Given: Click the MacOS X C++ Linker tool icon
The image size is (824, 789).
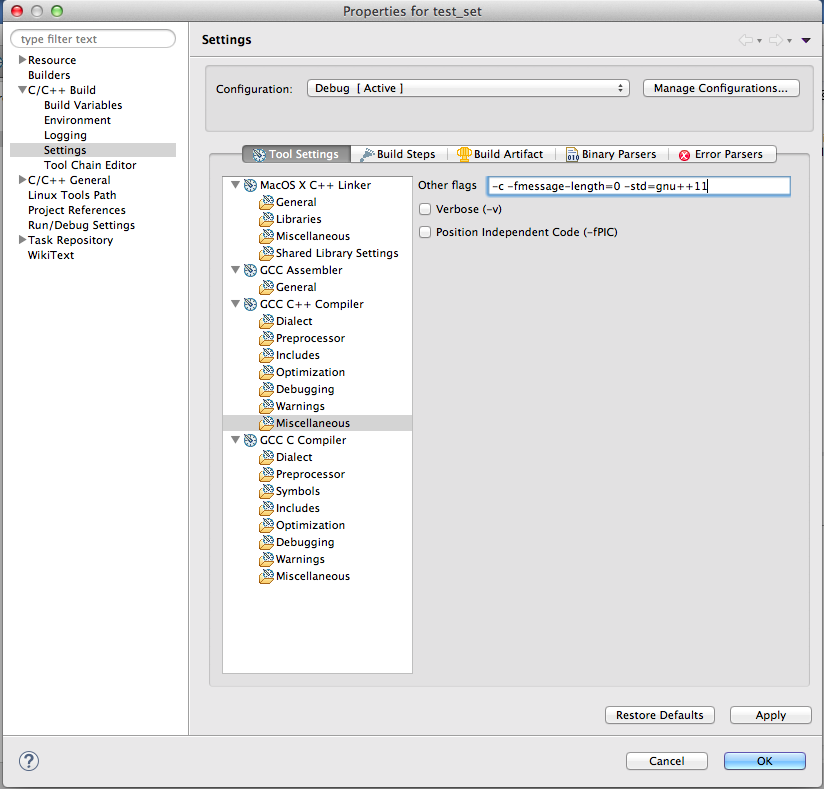Looking at the screenshot, I should tap(250, 185).
